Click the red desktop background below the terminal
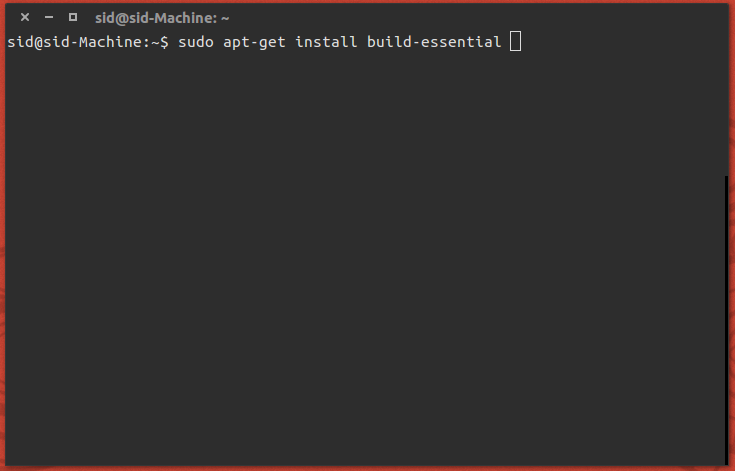Viewport: 735px width, 471px height. click(367, 467)
